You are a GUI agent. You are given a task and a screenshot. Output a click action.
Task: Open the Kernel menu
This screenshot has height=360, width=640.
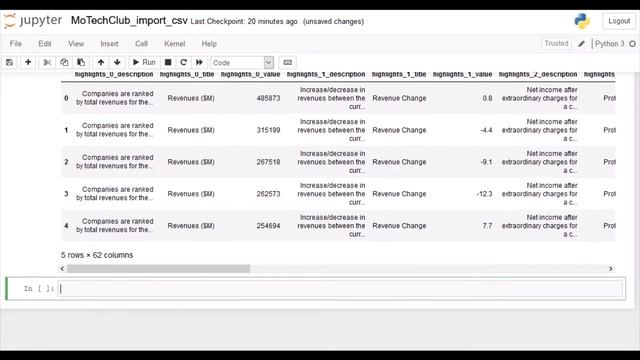[x=175, y=44]
